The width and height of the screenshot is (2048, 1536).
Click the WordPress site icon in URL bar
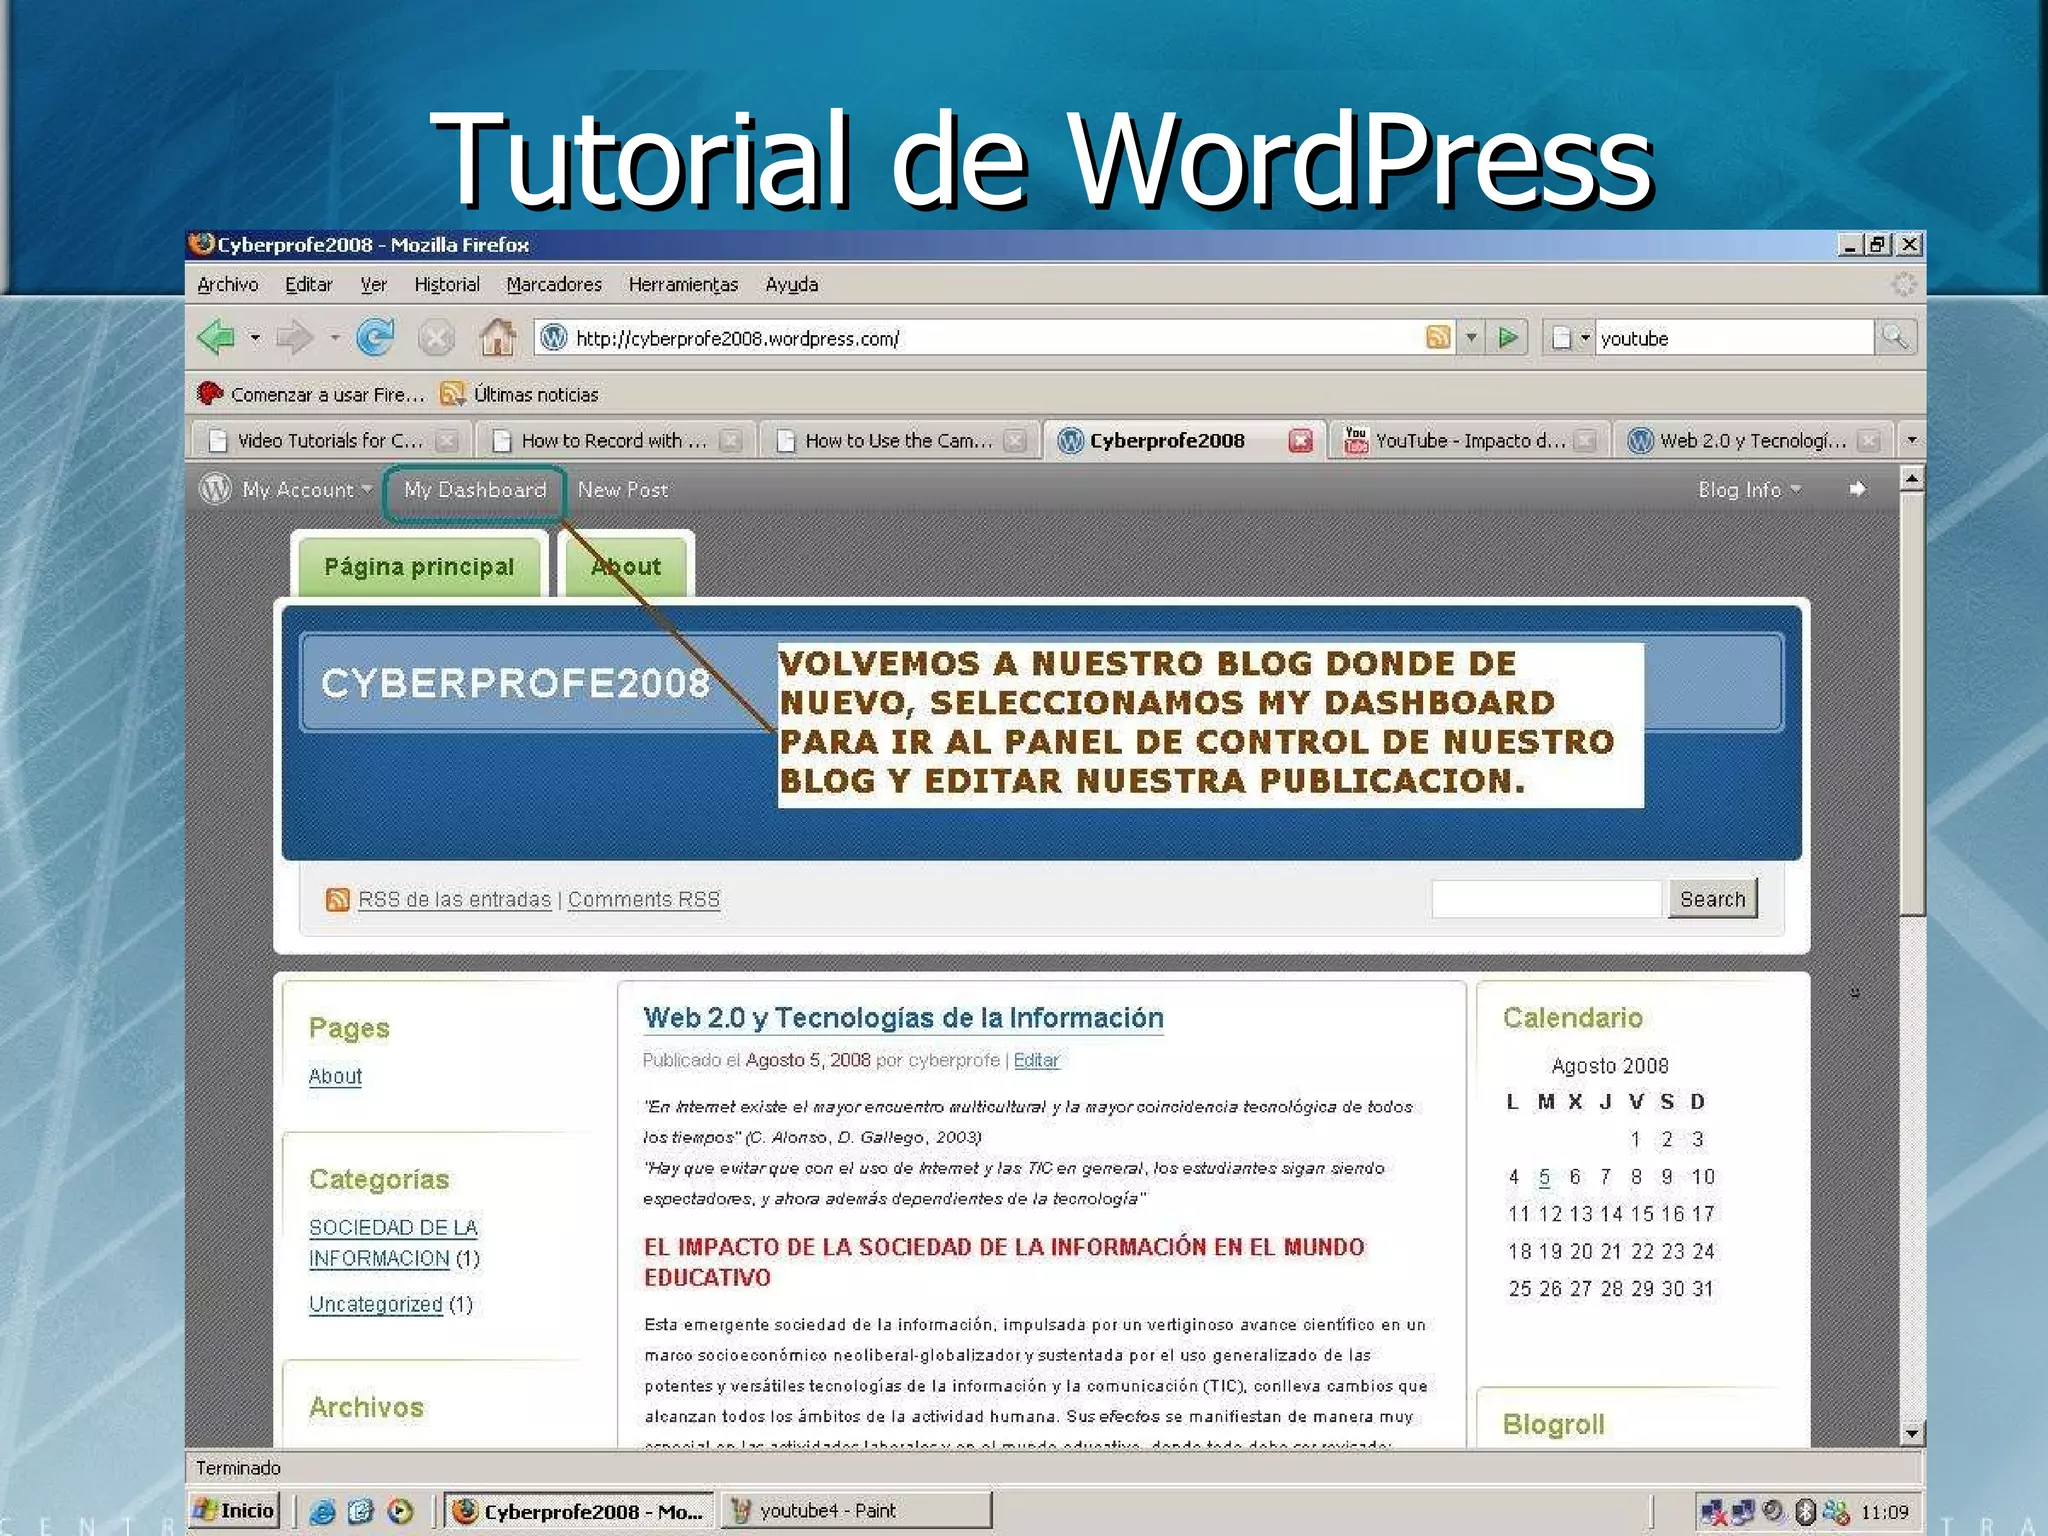553,338
